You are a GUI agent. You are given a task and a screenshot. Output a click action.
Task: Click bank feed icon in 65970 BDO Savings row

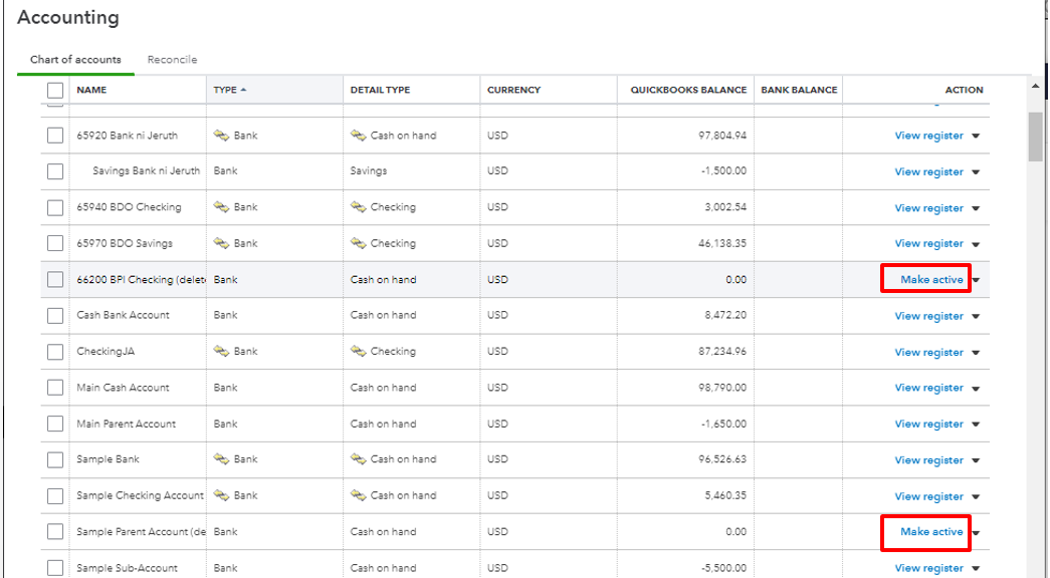pos(221,243)
